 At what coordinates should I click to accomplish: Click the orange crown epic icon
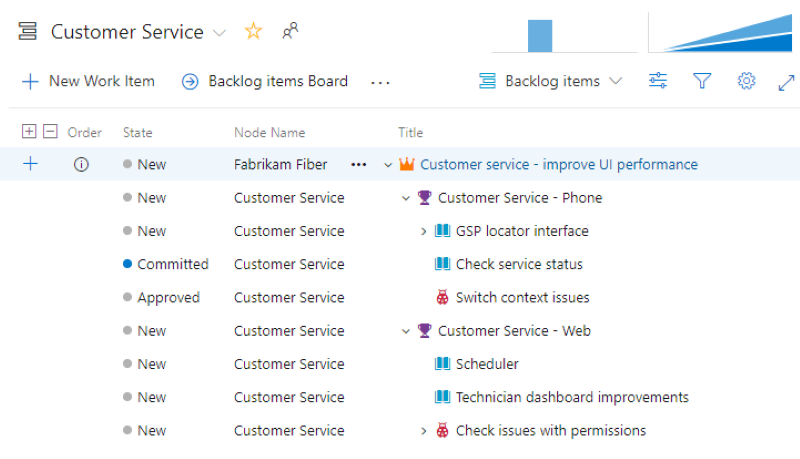tap(407, 164)
